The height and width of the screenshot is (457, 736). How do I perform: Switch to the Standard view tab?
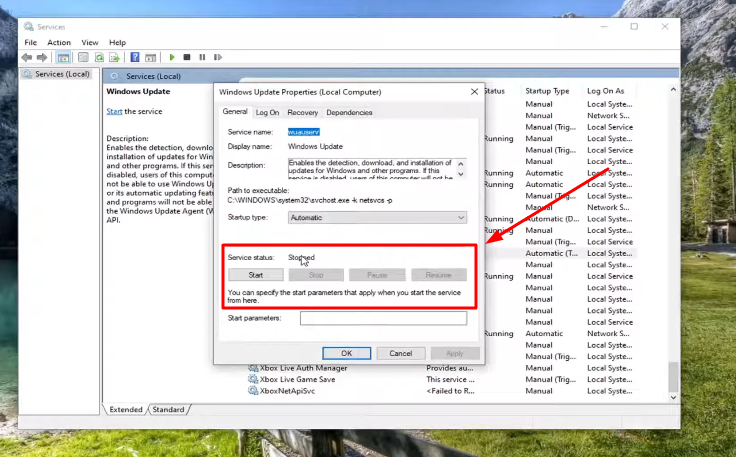tap(169, 409)
